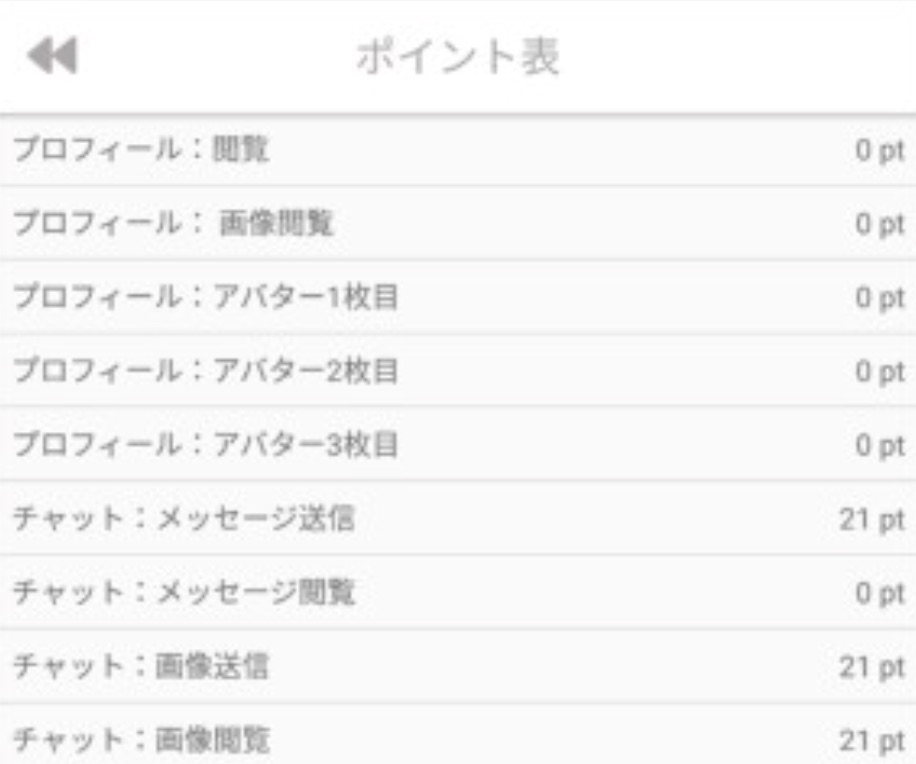Click 21 pt beside チャット：画像閲覧

(x=871, y=741)
